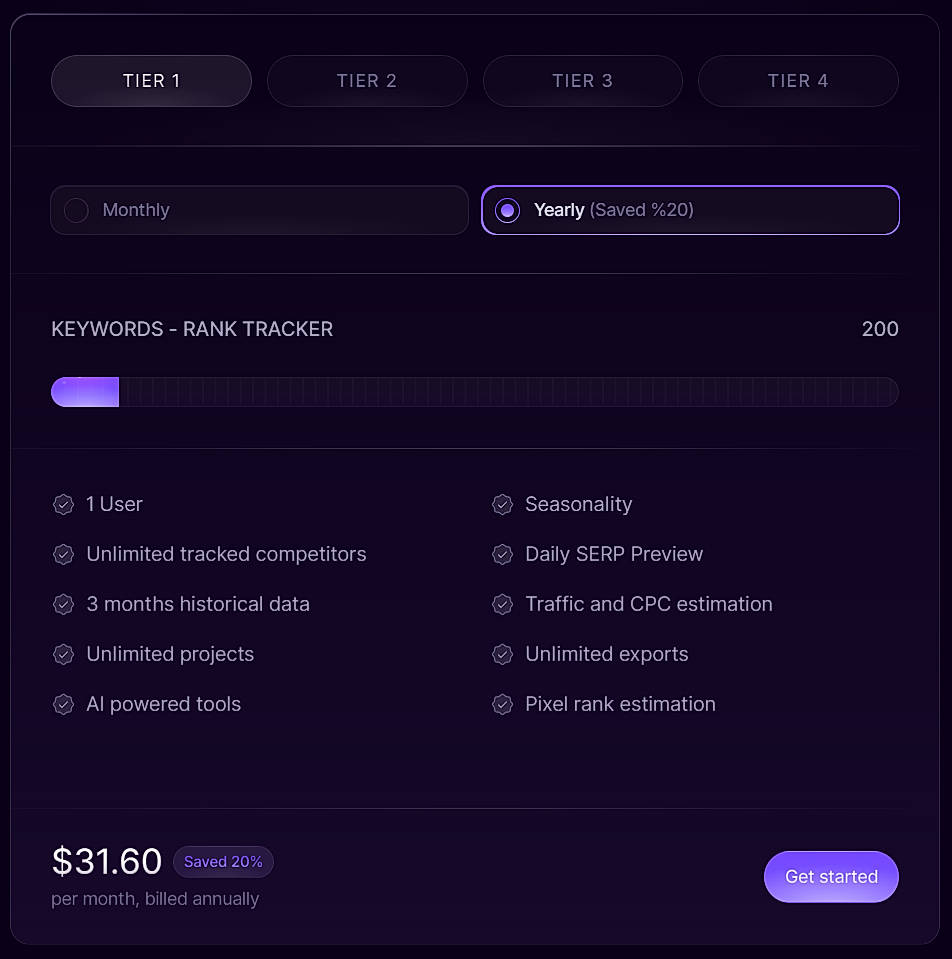The height and width of the screenshot is (959, 952).
Task: Click the 200 keyword count value
Action: click(880, 328)
